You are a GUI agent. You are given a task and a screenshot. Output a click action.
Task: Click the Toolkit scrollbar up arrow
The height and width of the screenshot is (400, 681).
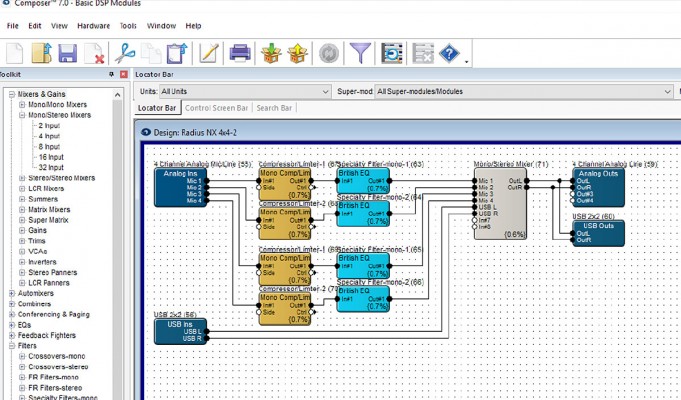coord(117,94)
